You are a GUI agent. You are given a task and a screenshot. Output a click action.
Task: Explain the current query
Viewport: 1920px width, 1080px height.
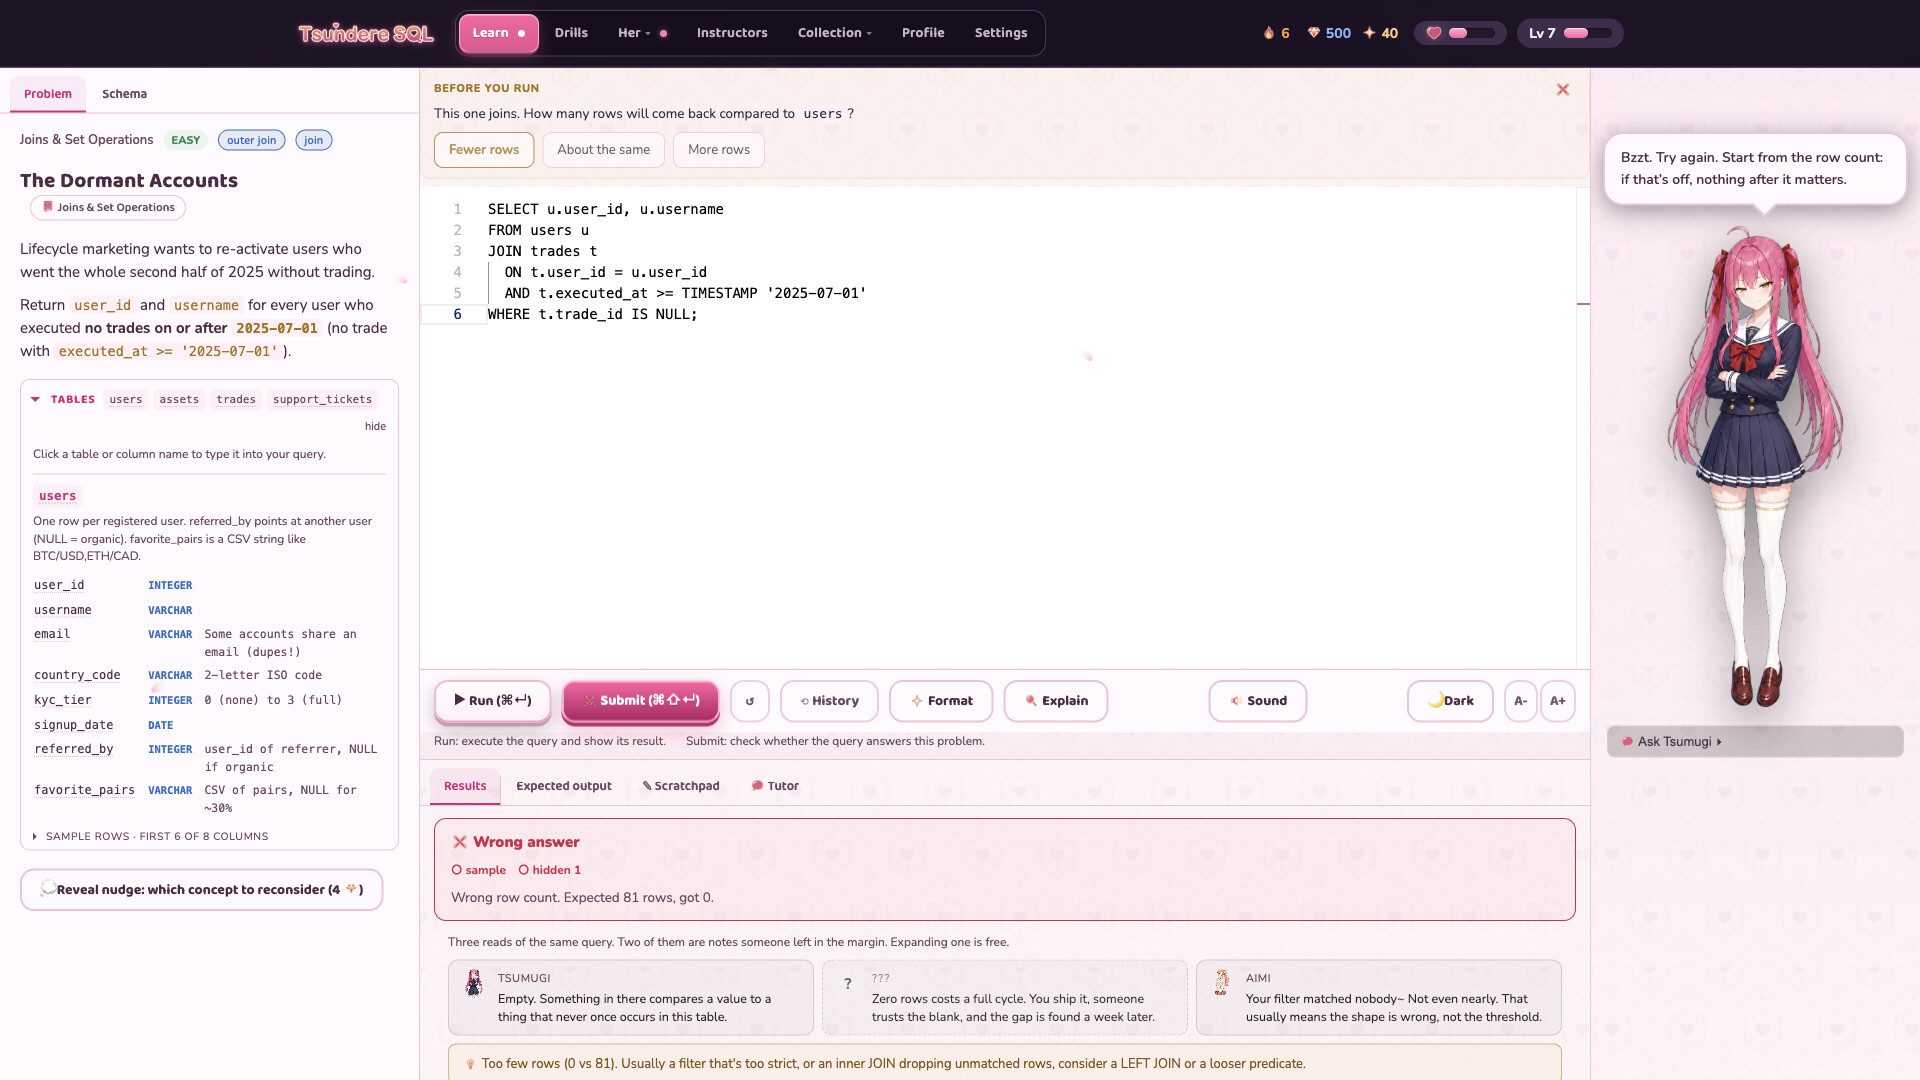(1056, 701)
